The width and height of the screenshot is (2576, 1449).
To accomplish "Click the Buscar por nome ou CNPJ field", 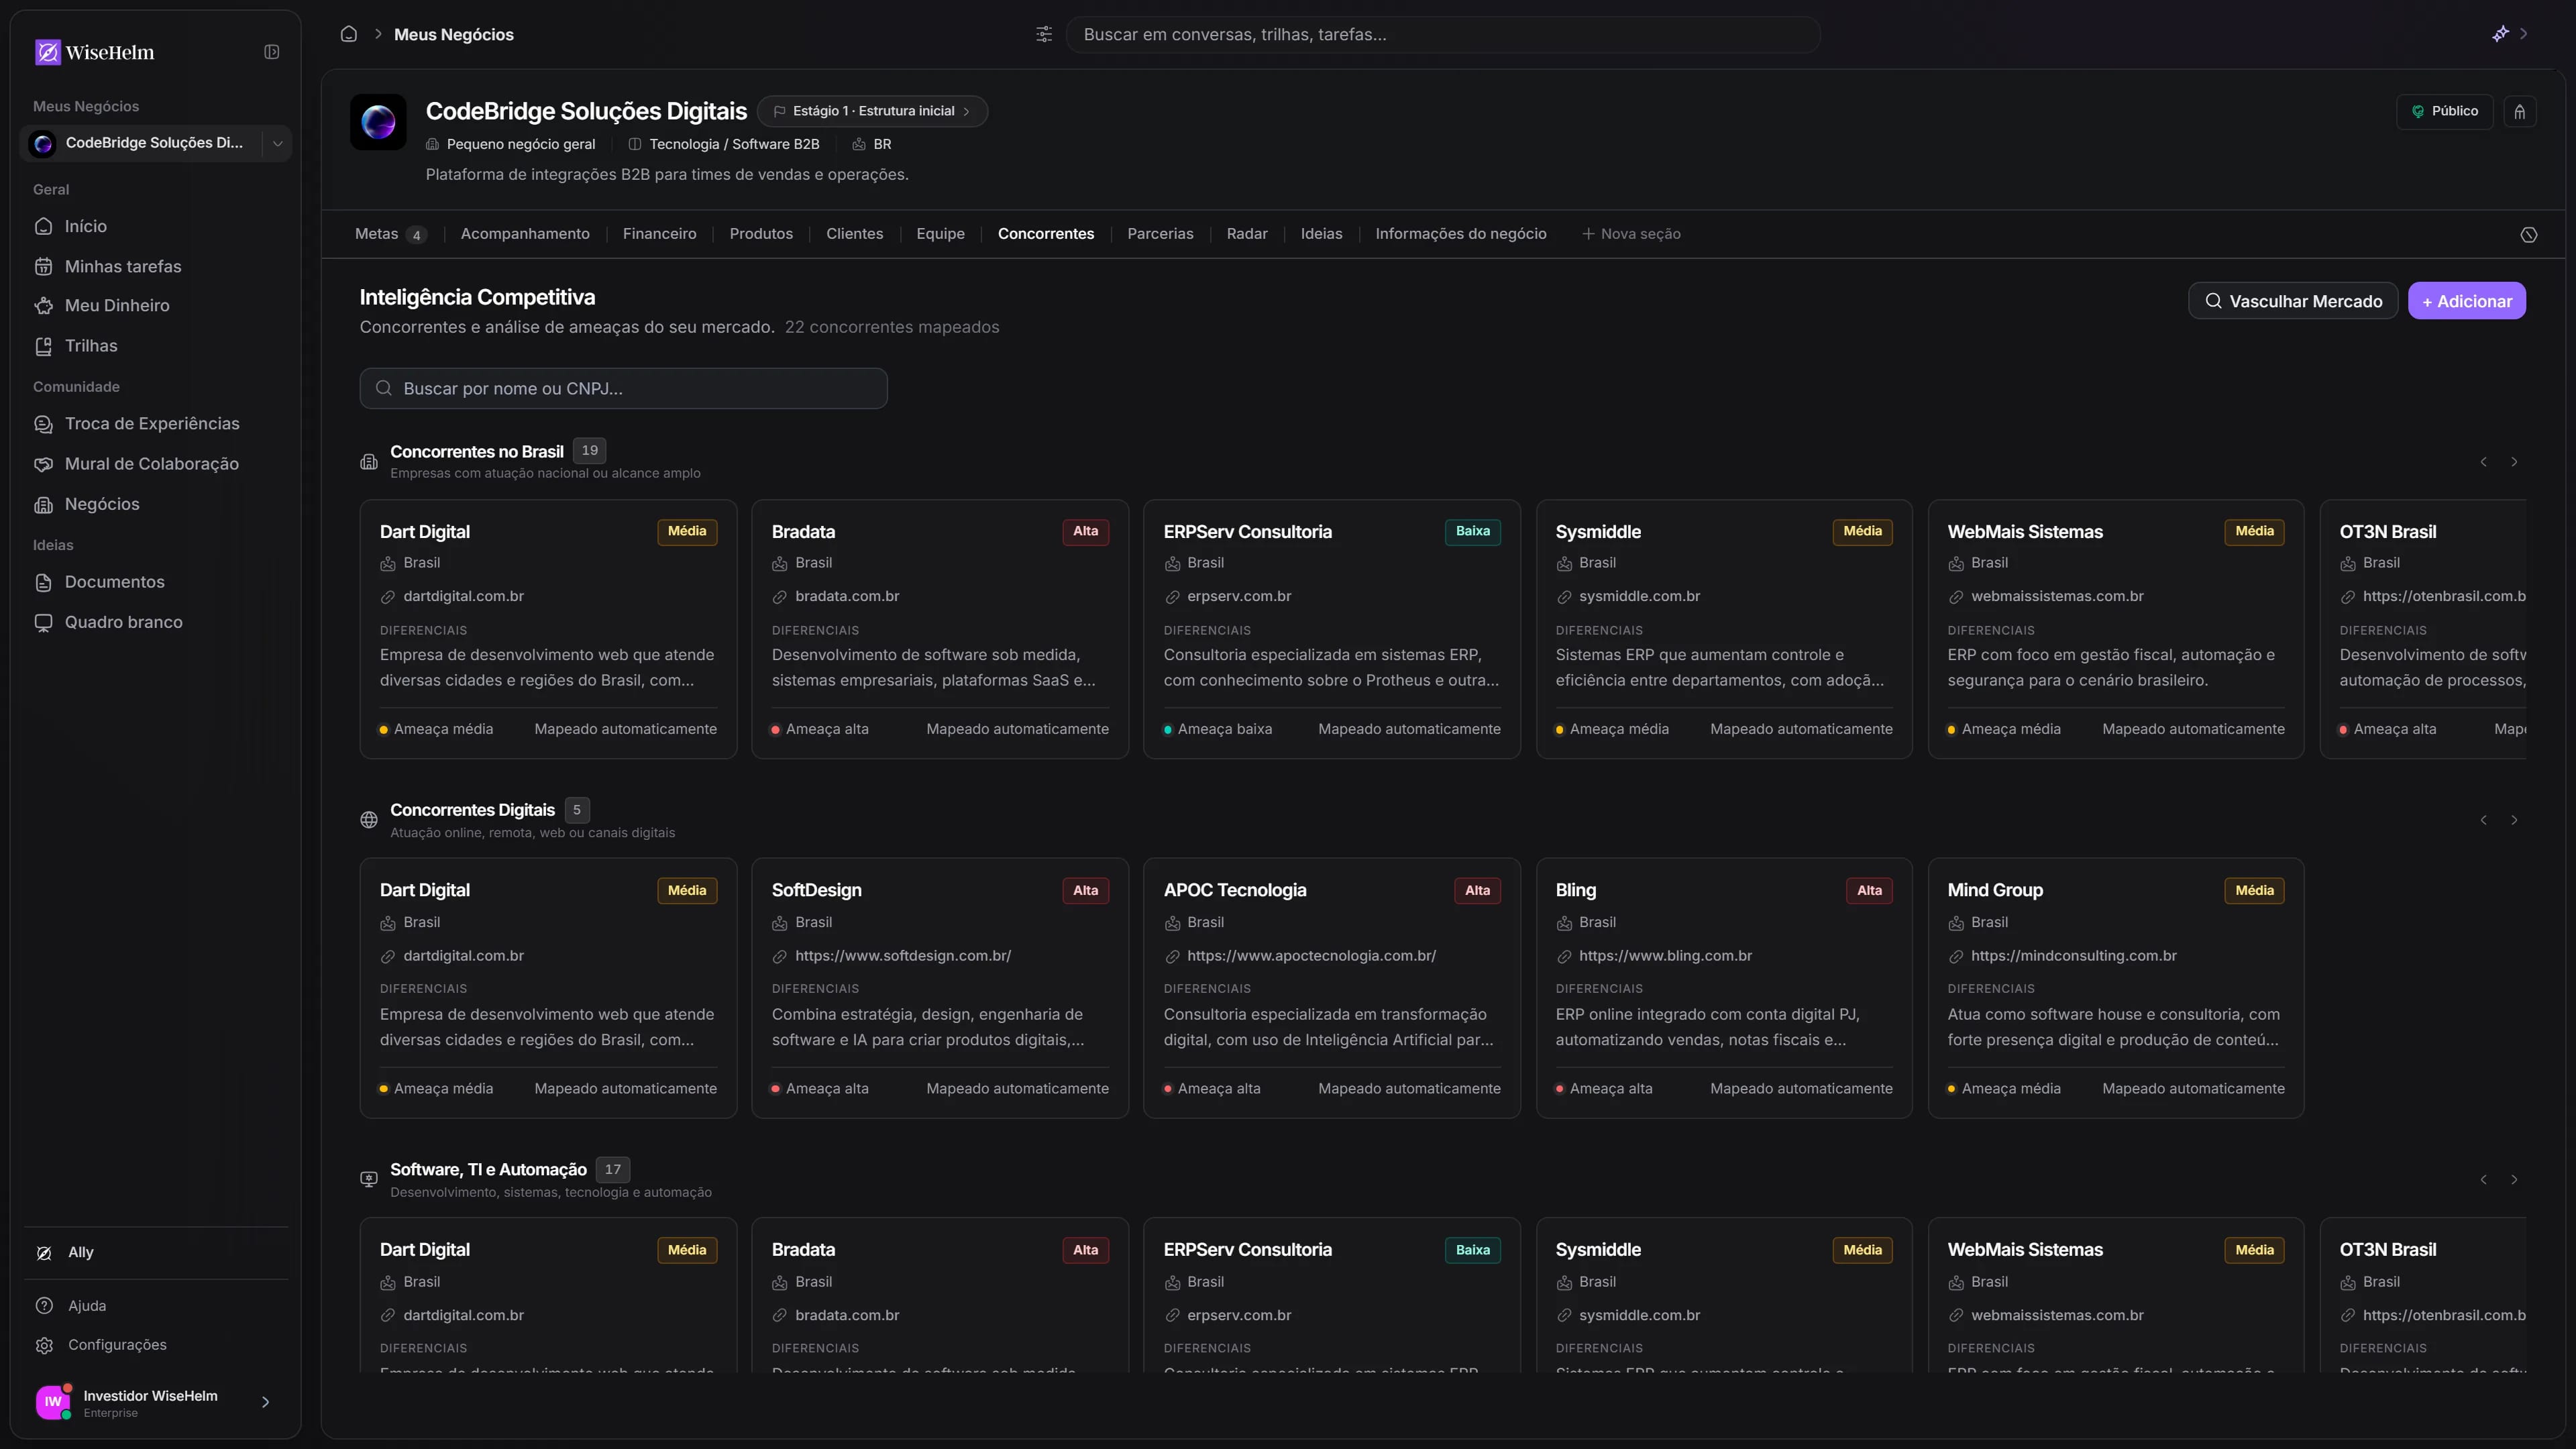I will point(624,388).
